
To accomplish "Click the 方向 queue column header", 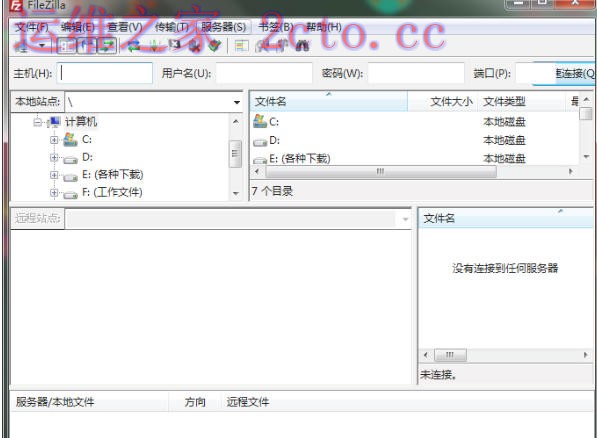I will (195, 402).
